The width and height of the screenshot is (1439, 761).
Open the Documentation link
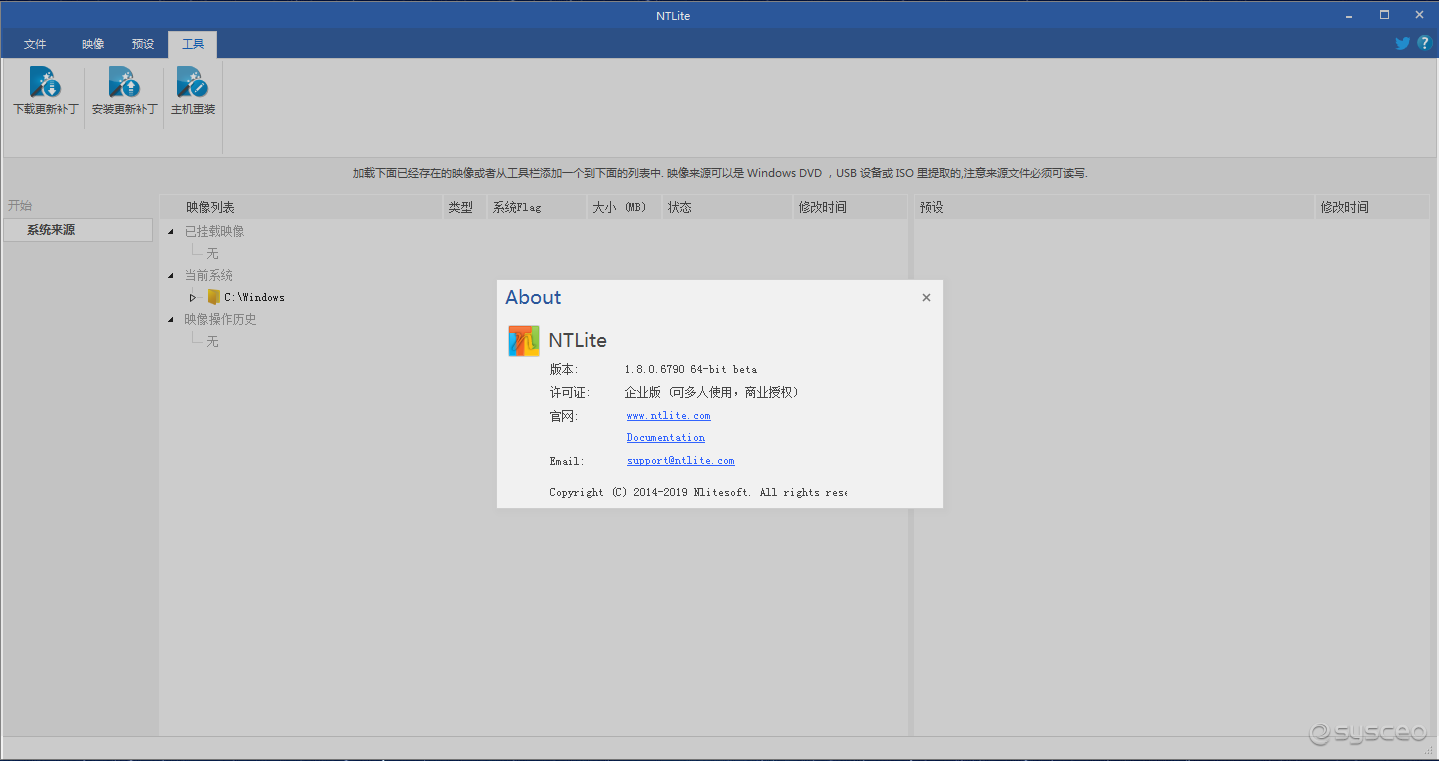(666, 438)
